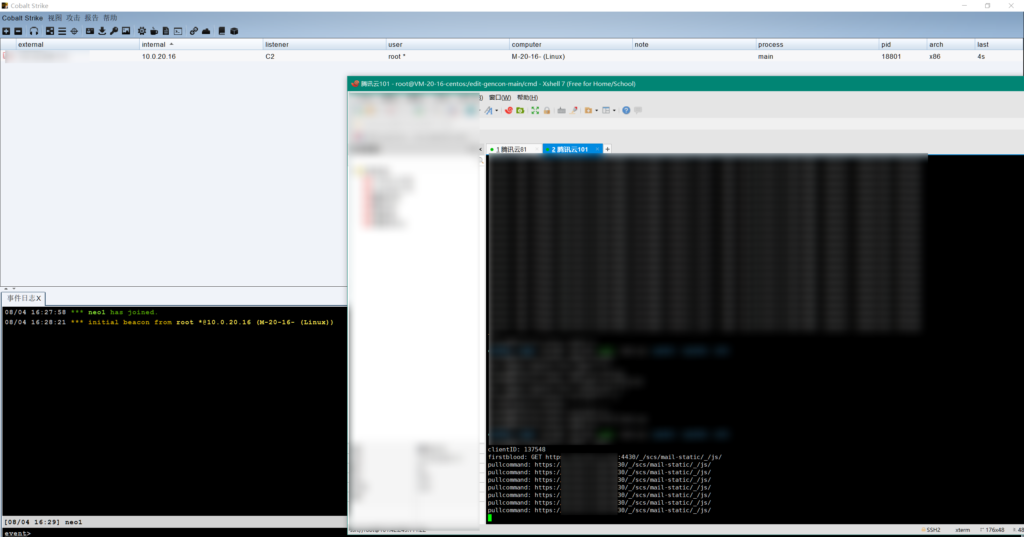
Task: Open the 视图 menu
Action: [x=55, y=18]
